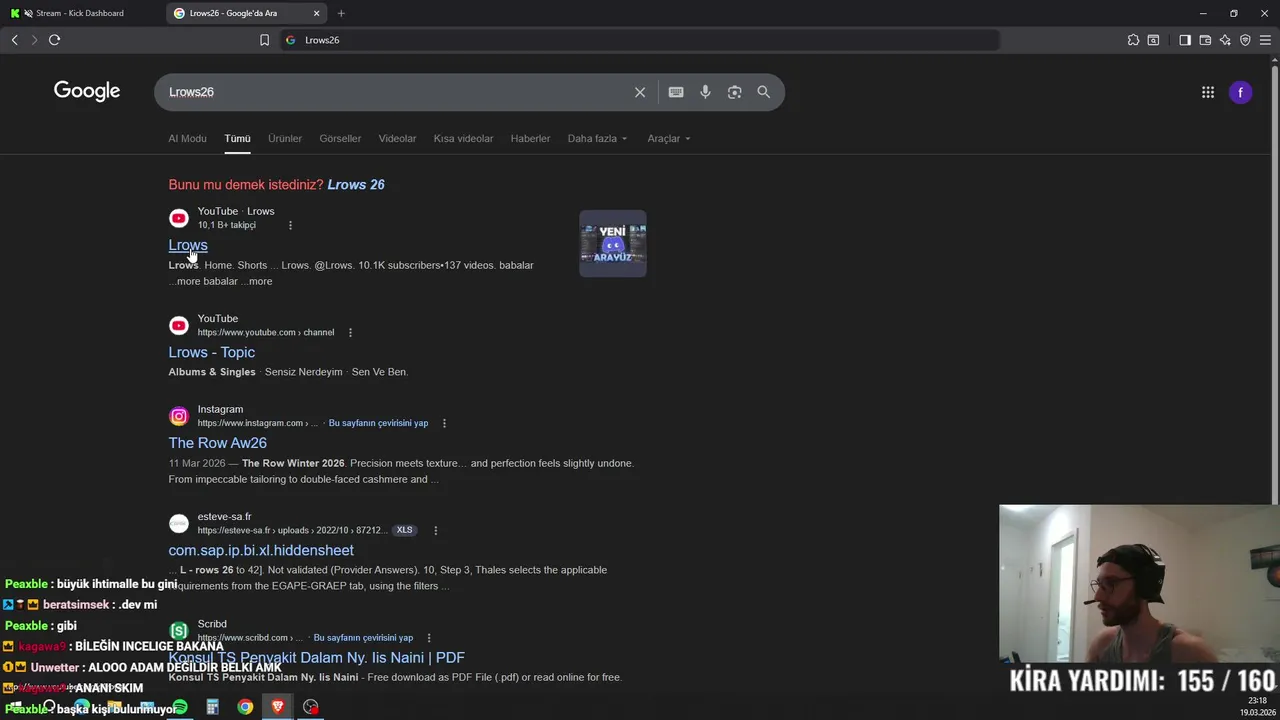Screen dimensions: 1280x720
Task: Toggle the browser sidebar panel icon
Action: (1185, 40)
